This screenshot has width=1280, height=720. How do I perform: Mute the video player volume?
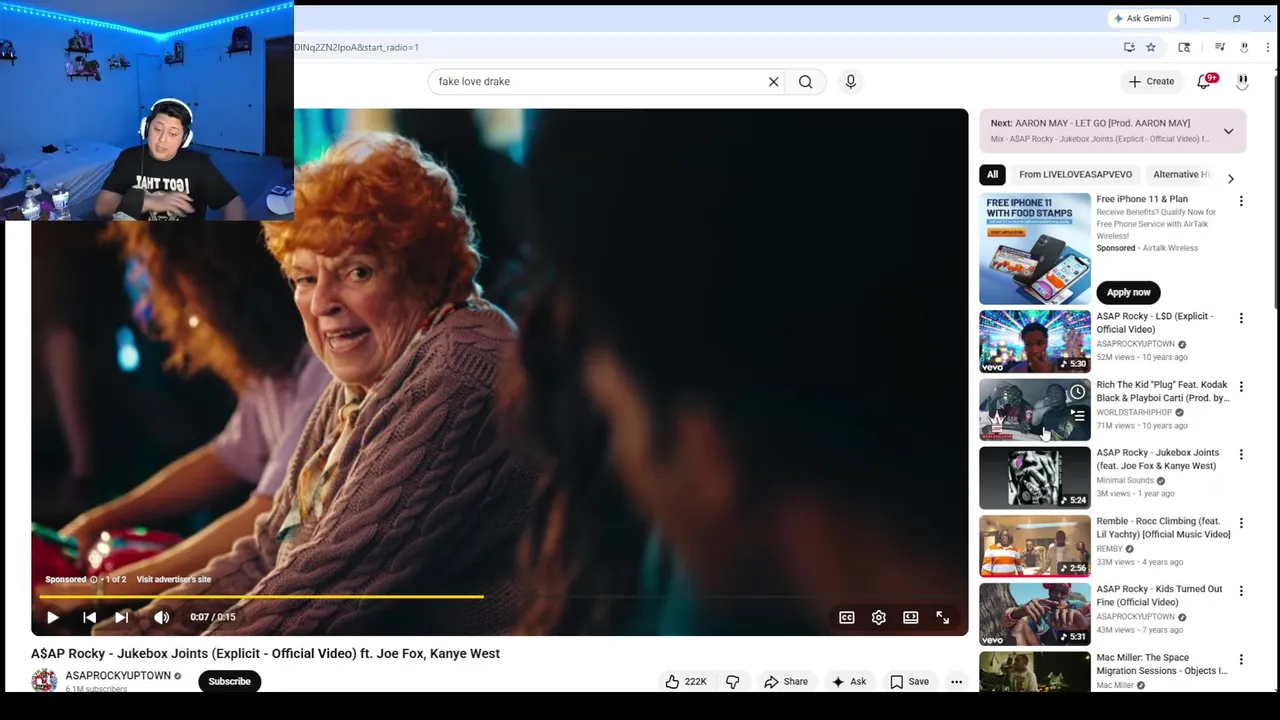(x=161, y=617)
